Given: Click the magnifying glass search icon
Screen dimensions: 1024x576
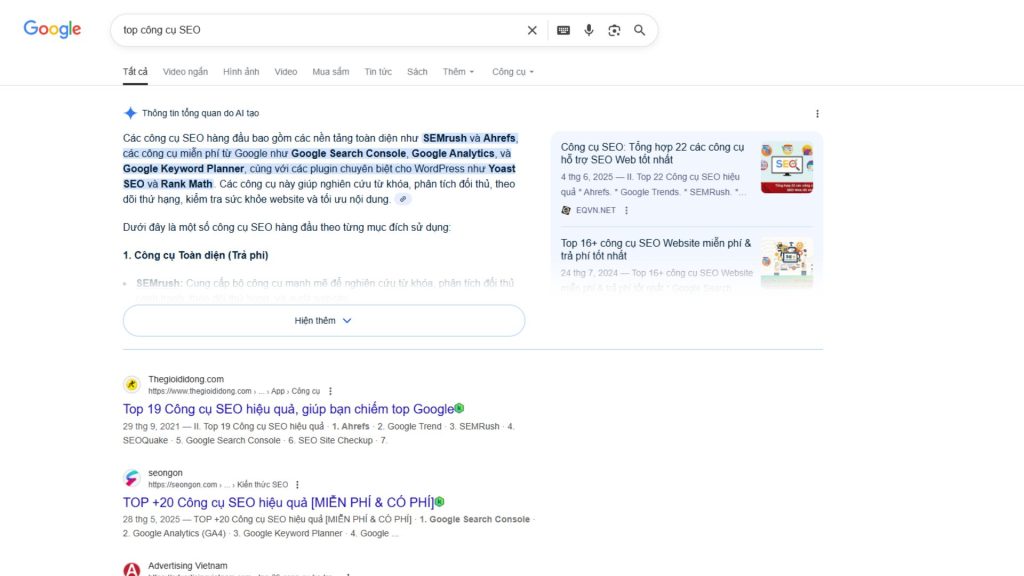Looking at the screenshot, I should pyautogui.click(x=639, y=30).
